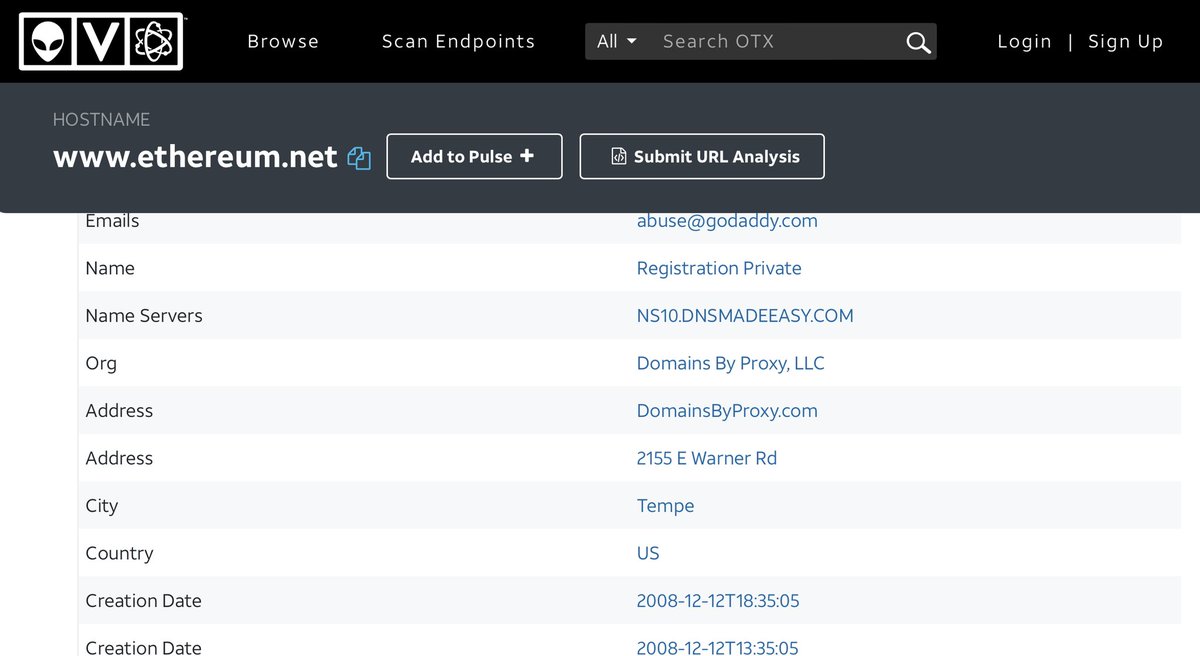Select the Tempe city link

(665, 506)
